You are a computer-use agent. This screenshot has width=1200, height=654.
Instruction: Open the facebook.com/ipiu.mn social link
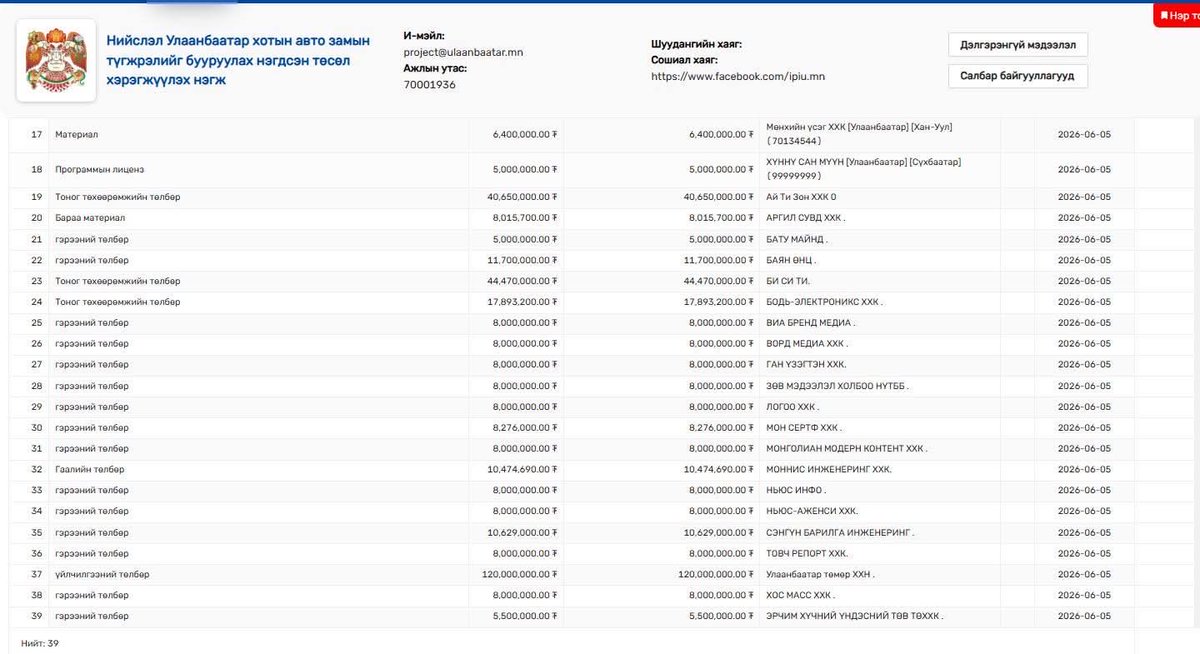coord(738,76)
